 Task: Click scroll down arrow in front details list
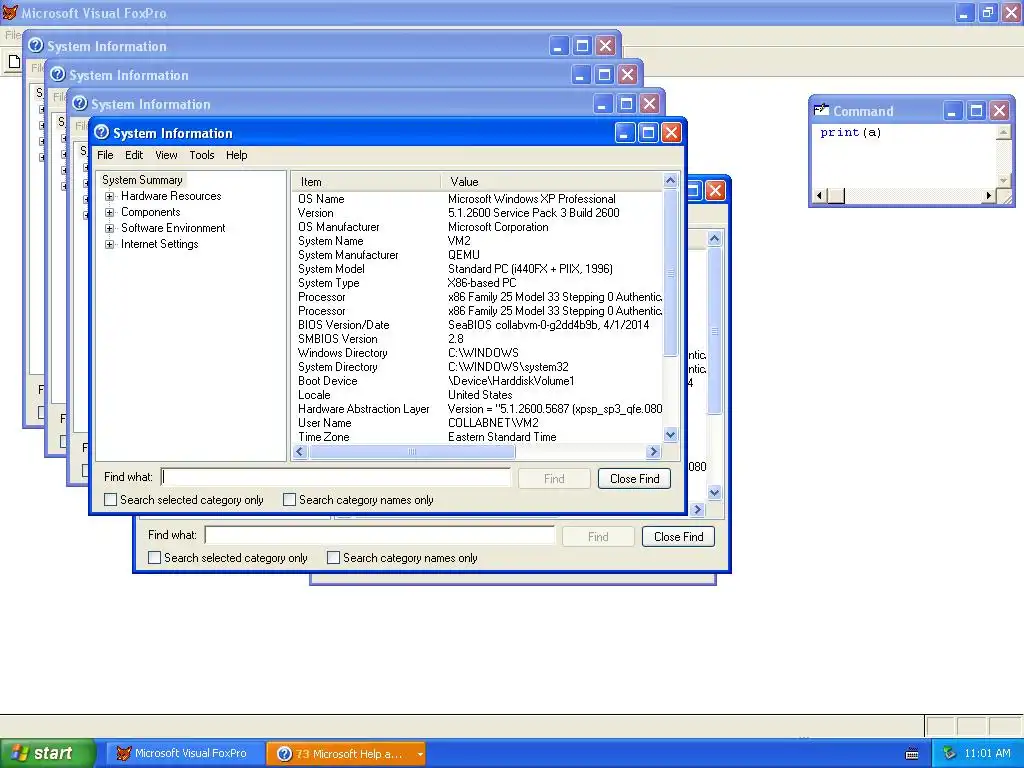tap(670, 435)
